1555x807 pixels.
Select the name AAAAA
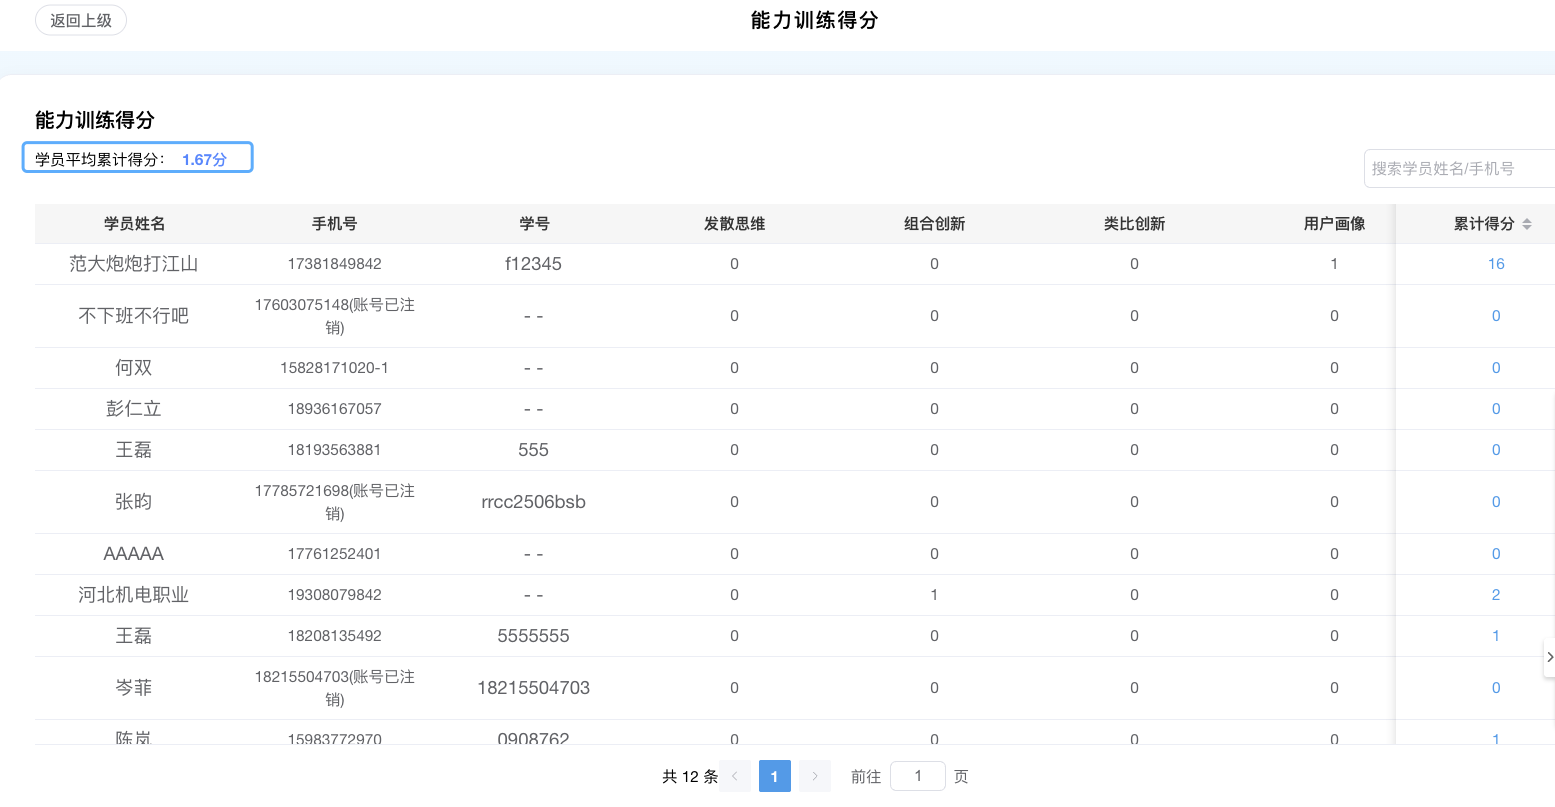[x=134, y=554]
